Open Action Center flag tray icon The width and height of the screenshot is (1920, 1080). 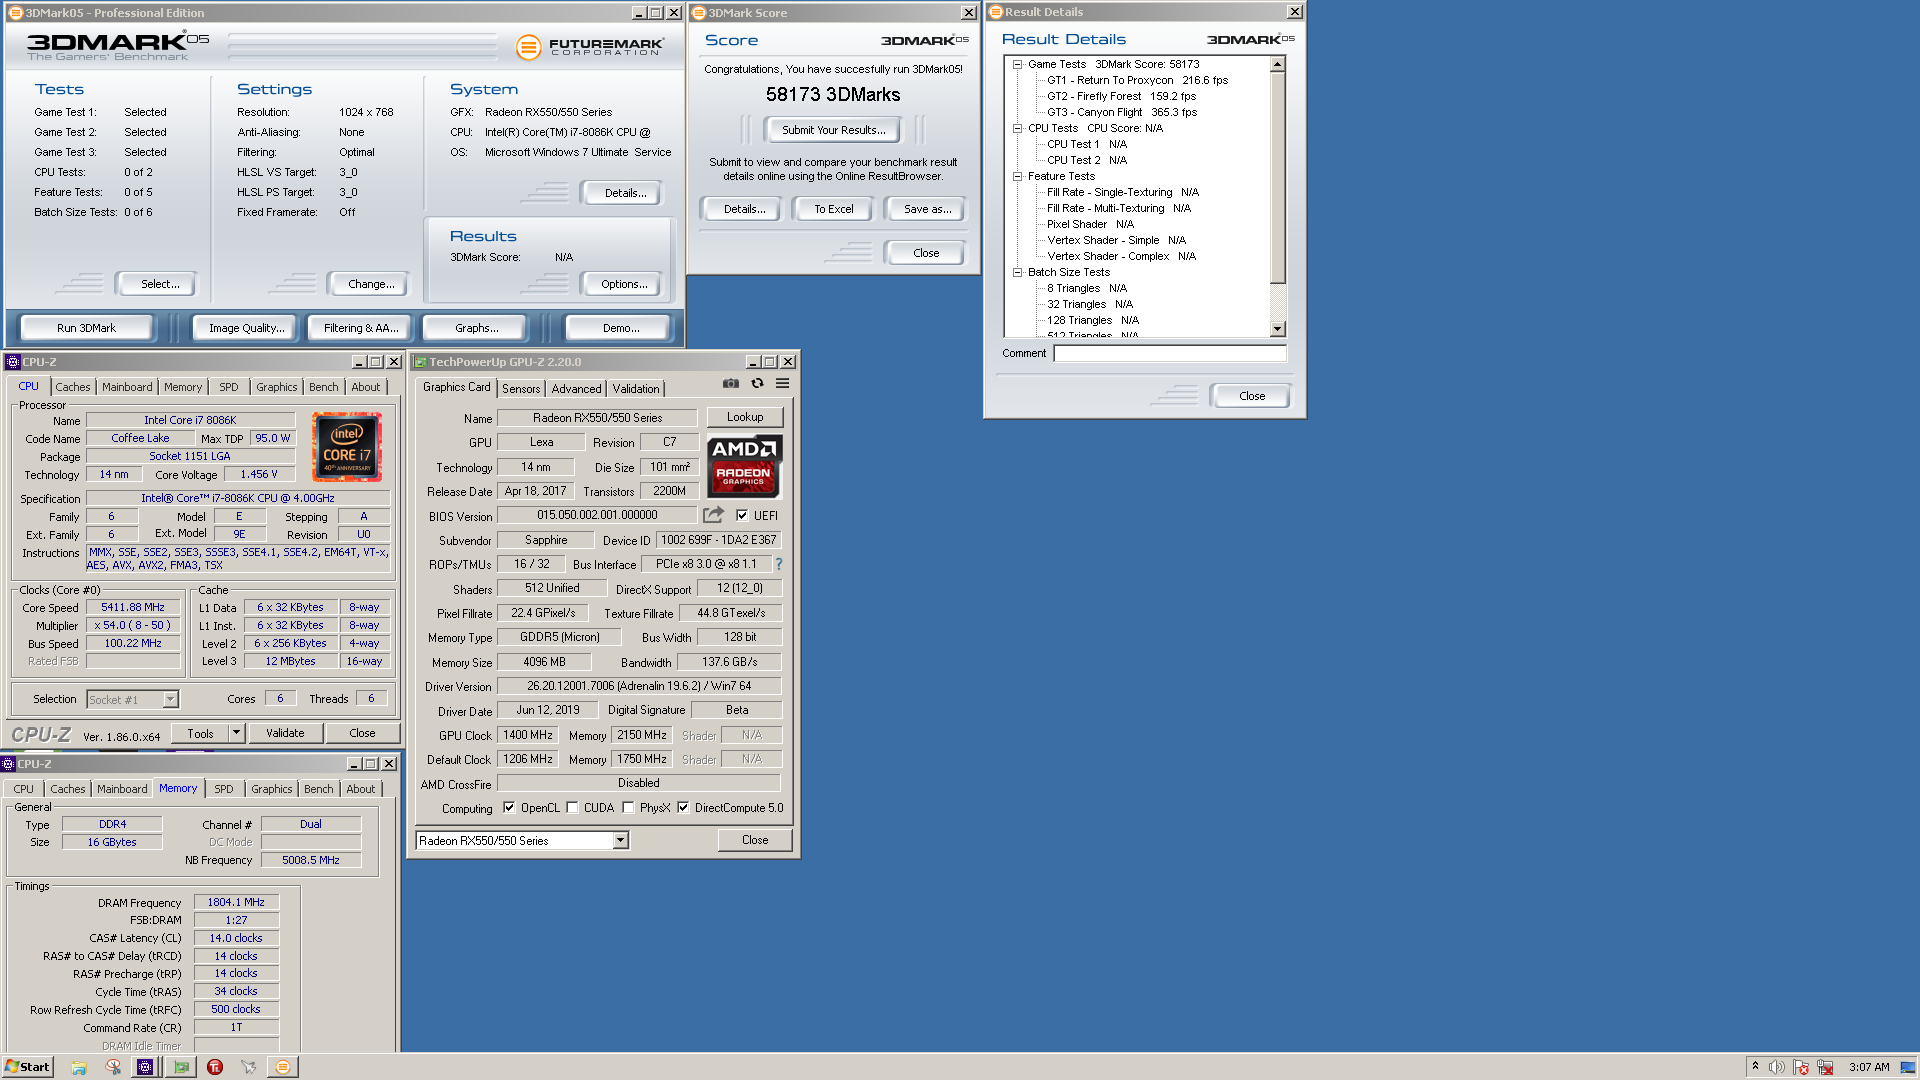tap(1801, 1067)
